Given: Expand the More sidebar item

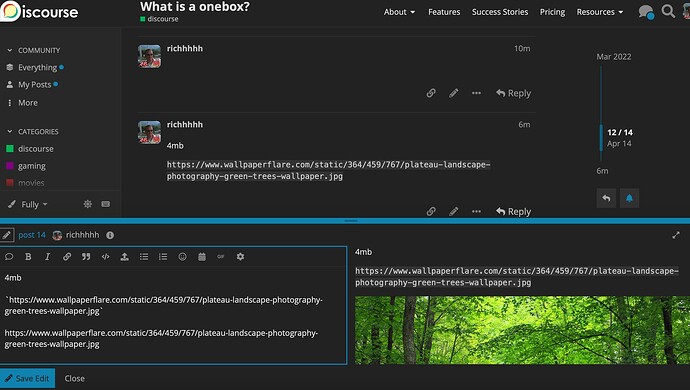Looking at the screenshot, I should pyautogui.click(x=22, y=103).
